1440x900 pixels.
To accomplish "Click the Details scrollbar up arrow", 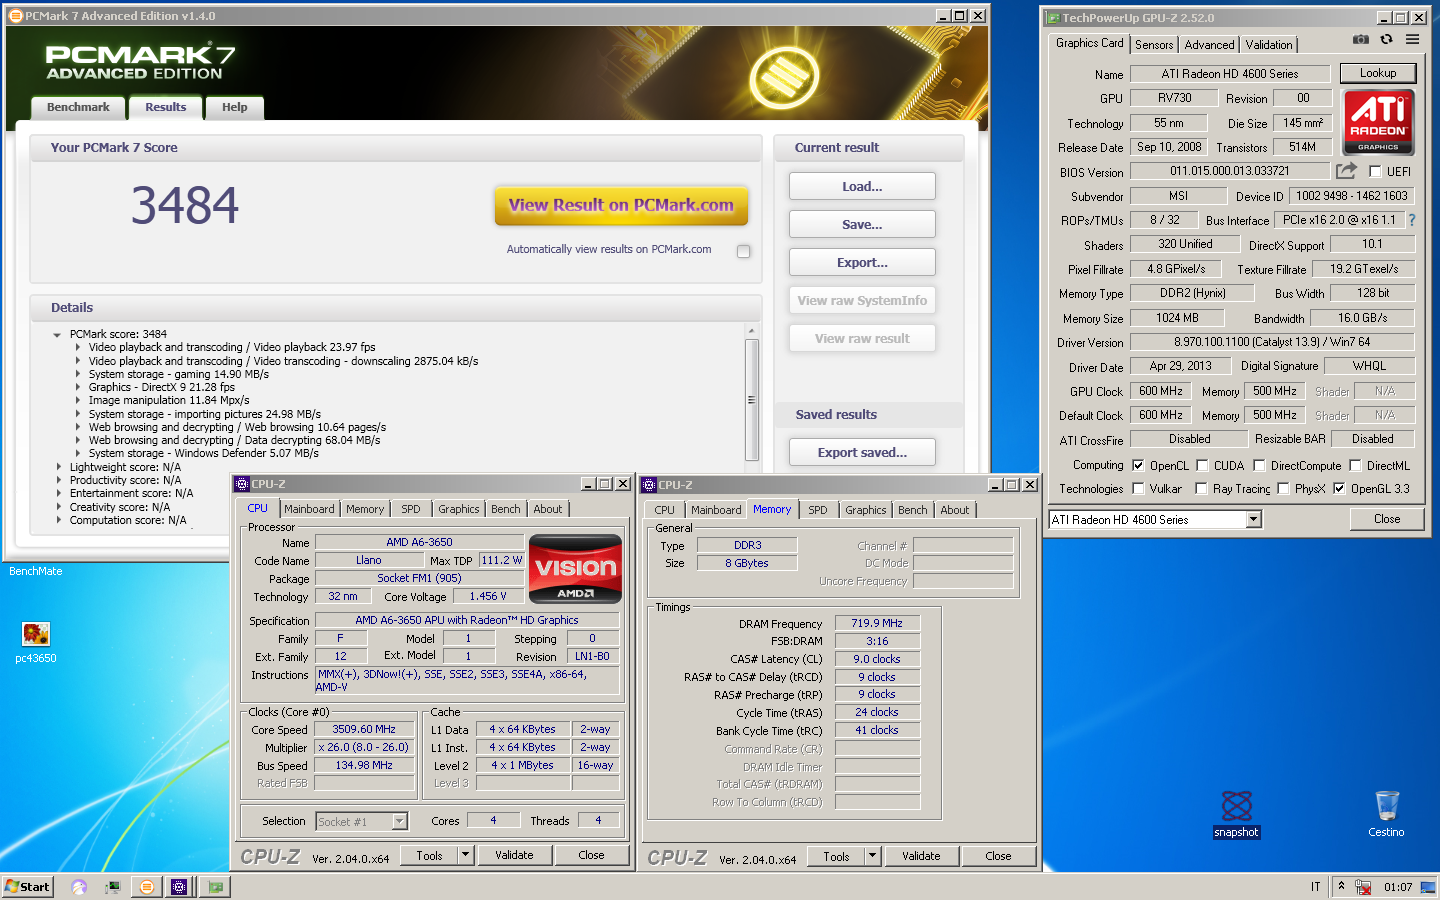I will click(x=751, y=331).
